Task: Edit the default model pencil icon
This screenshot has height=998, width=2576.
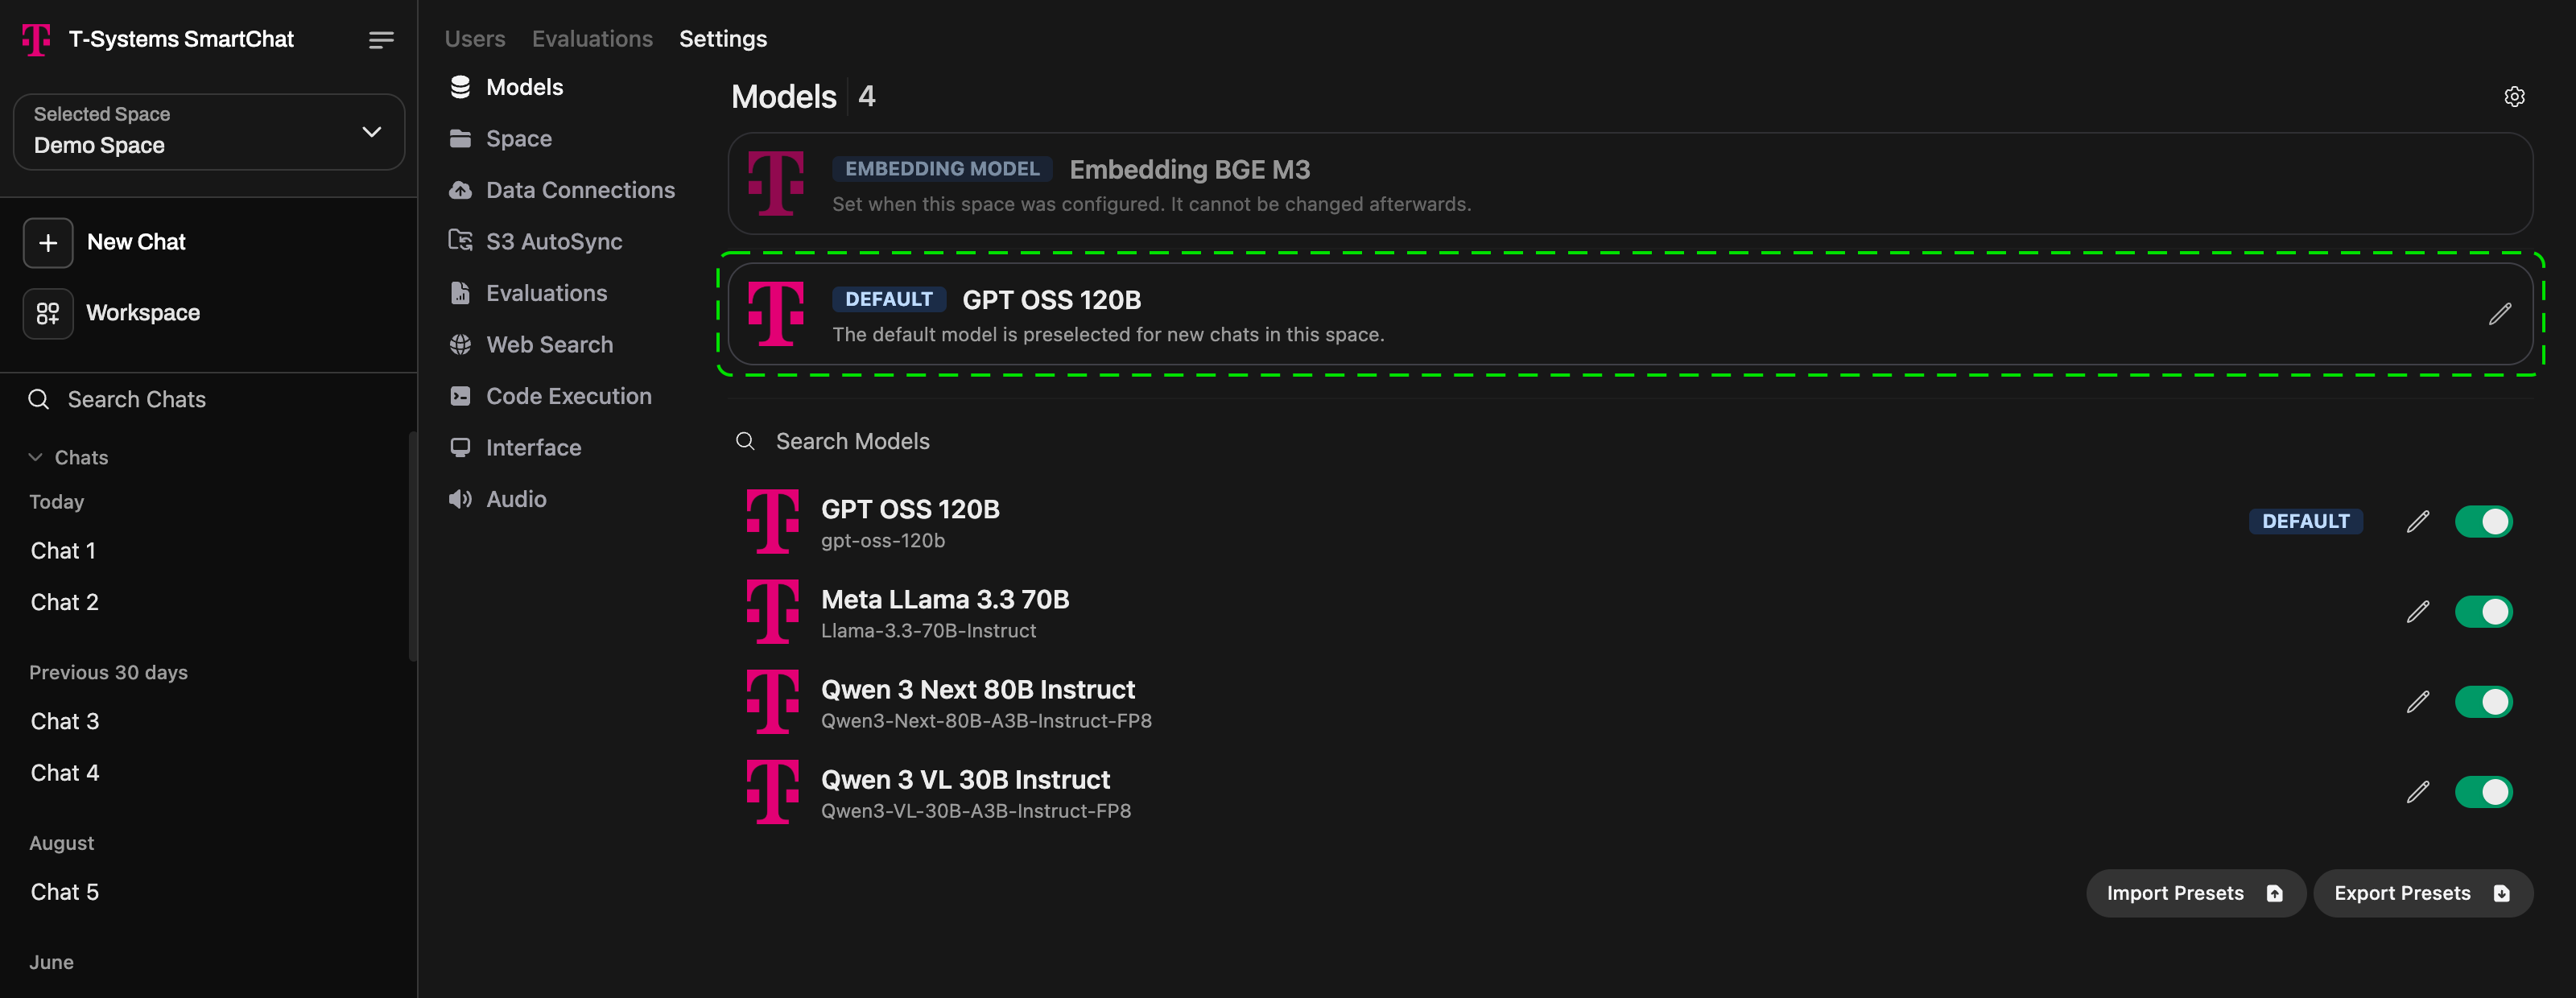Action: (x=2500, y=314)
